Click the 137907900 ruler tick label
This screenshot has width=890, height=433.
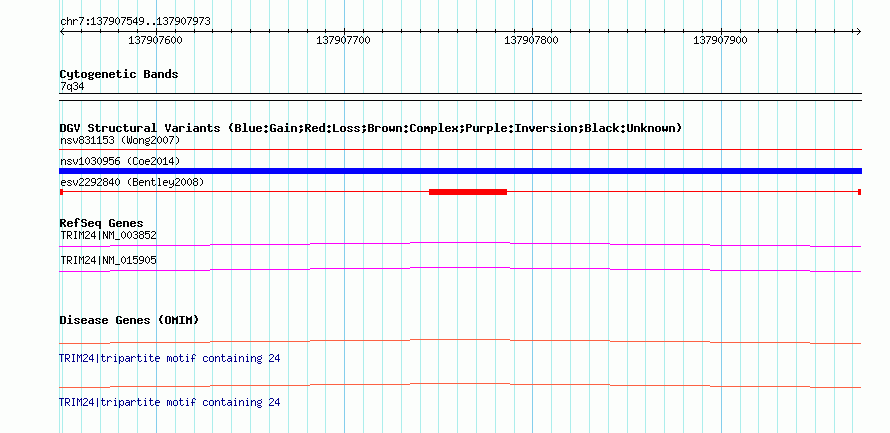pyautogui.click(x=720, y=40)
